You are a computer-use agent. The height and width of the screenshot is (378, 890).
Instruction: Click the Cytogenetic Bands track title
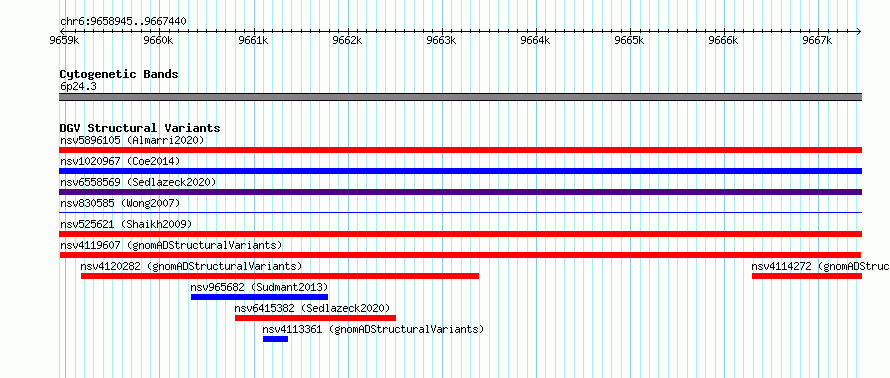119,74
